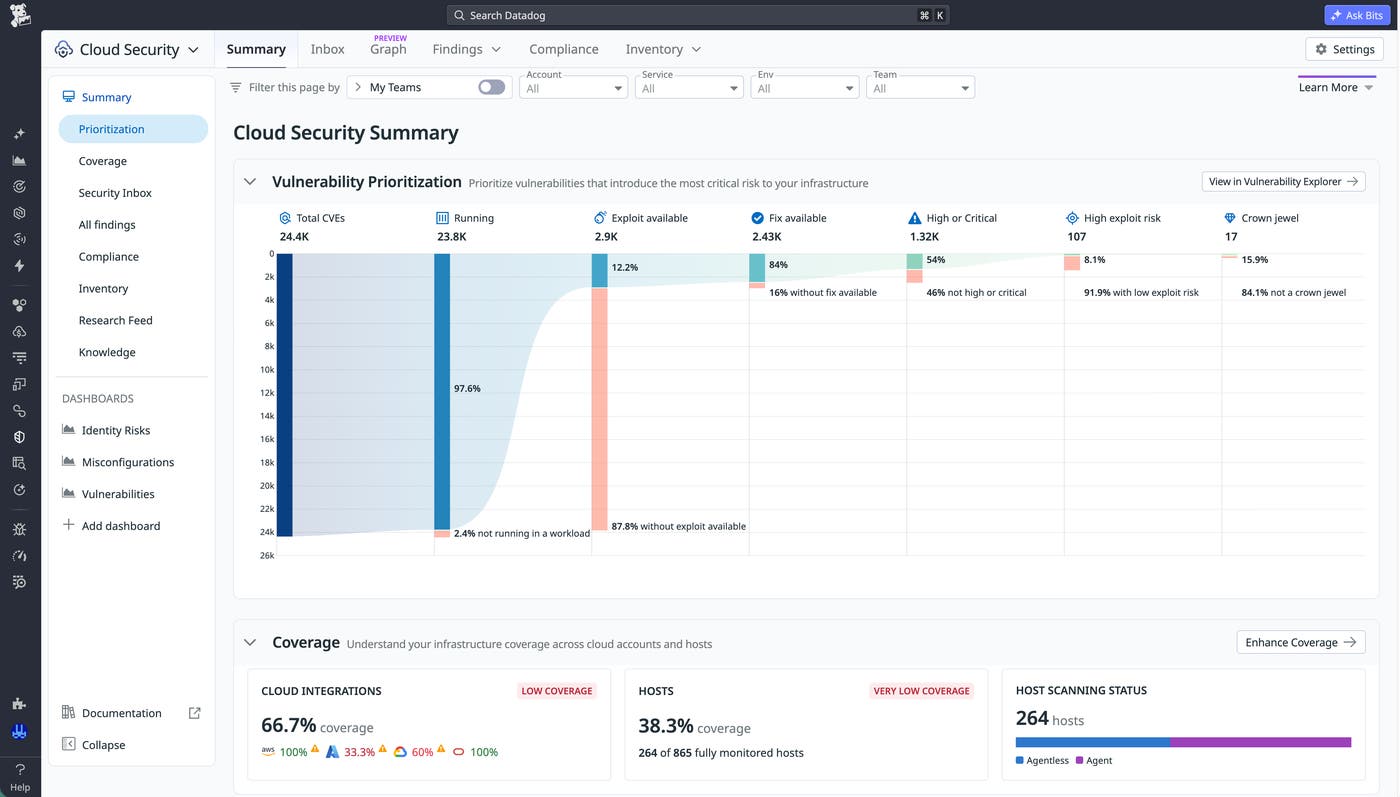Switch to the Summary tab
The image size is (1400, 797).
click(256, 49)
